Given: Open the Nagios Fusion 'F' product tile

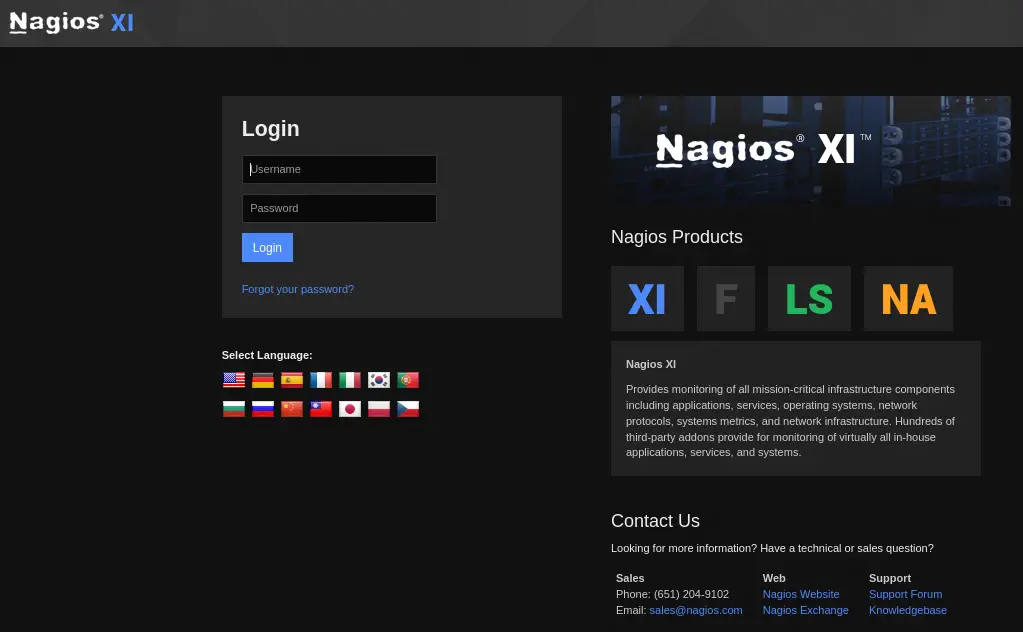Looking at the screenshot, I should coord(726,299).
